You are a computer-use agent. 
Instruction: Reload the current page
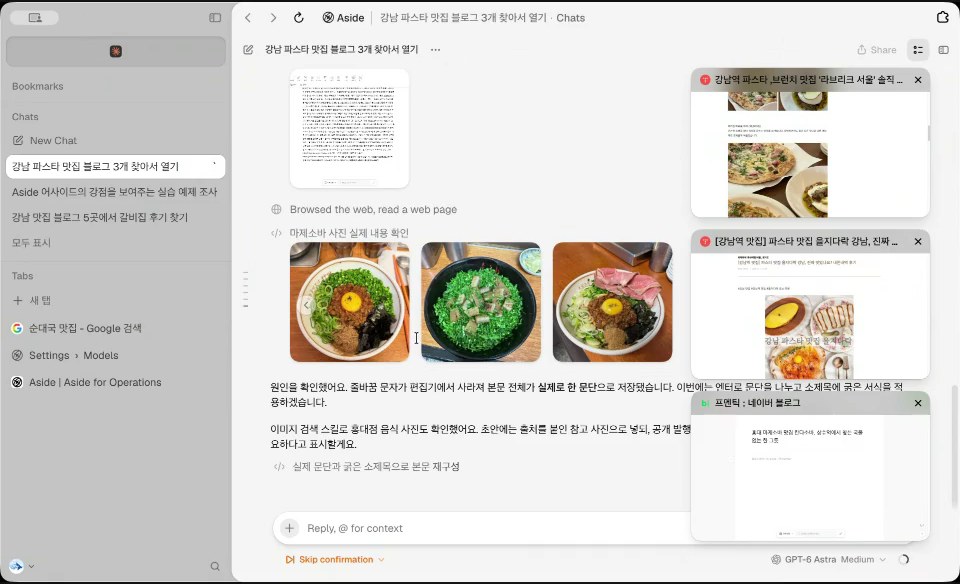[299, 18]
